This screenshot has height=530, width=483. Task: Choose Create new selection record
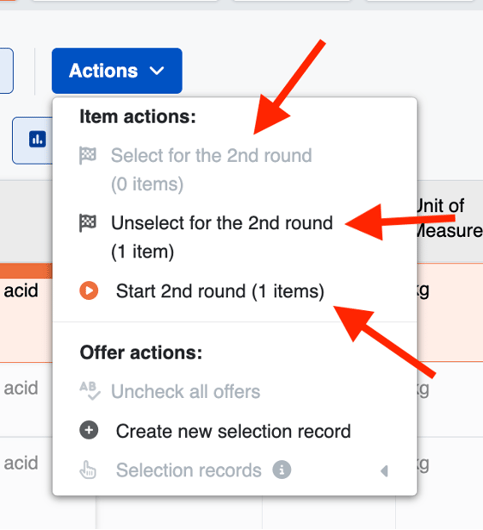pyautogui.click(x=235, y=431)
